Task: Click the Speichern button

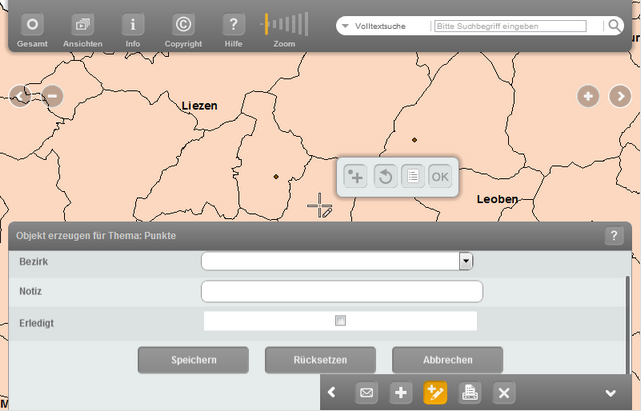Action: [x=193, y=360]
